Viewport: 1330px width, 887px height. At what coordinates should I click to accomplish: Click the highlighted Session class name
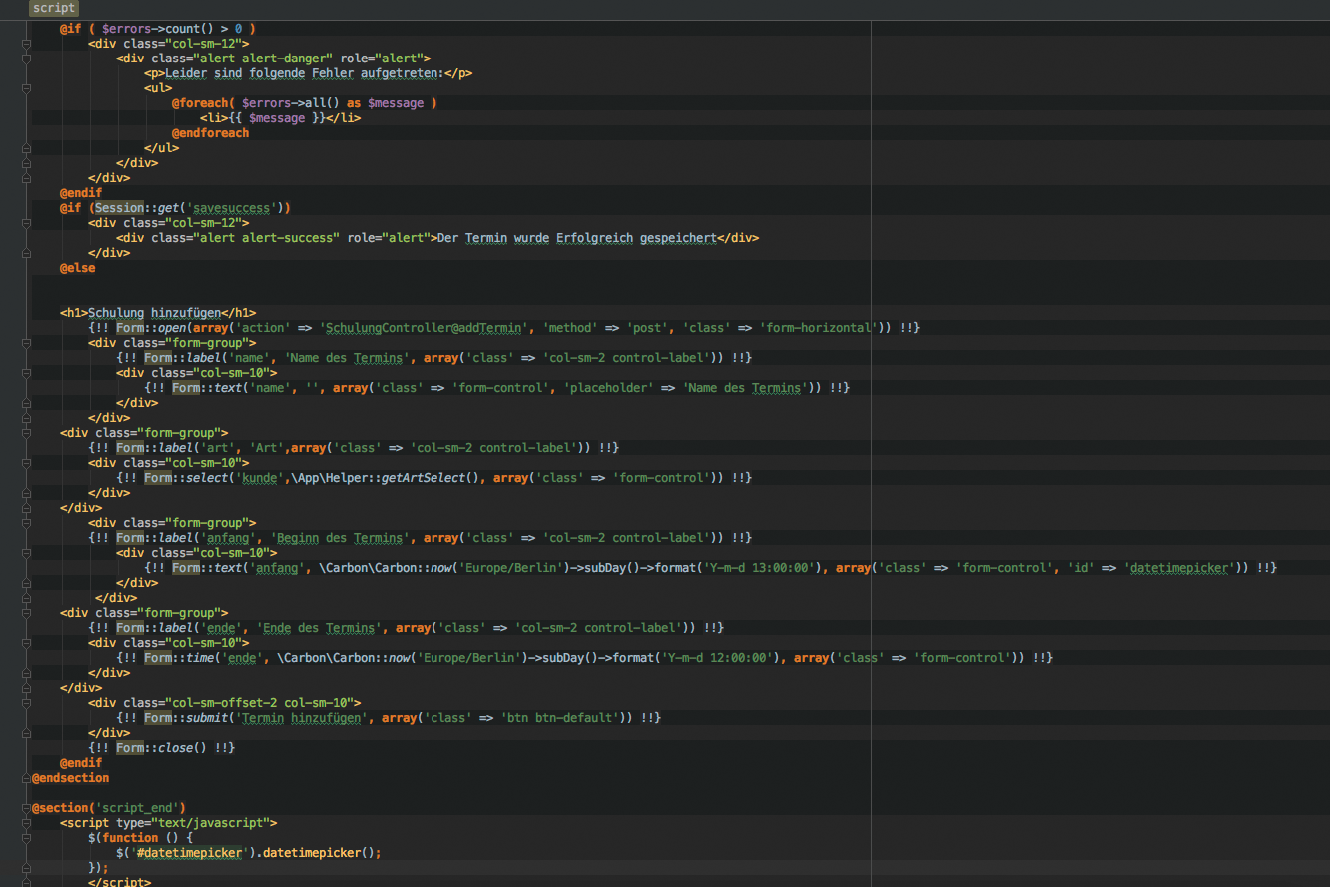[x=119, y=208]
